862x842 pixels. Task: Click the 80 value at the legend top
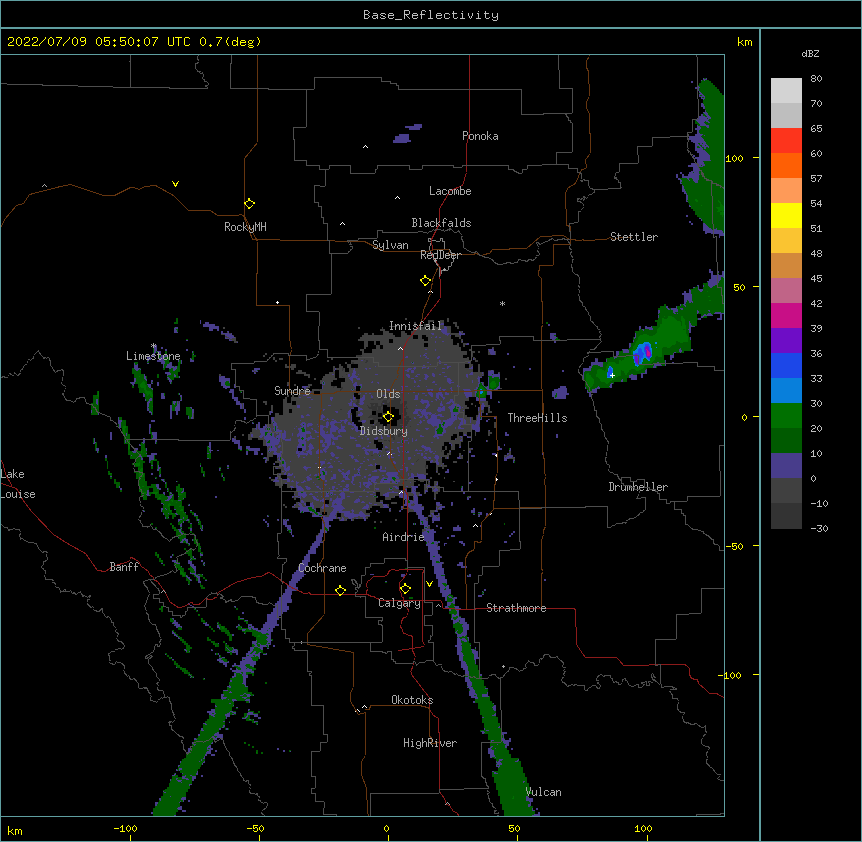pyautogui.click(x=816, y=79)
